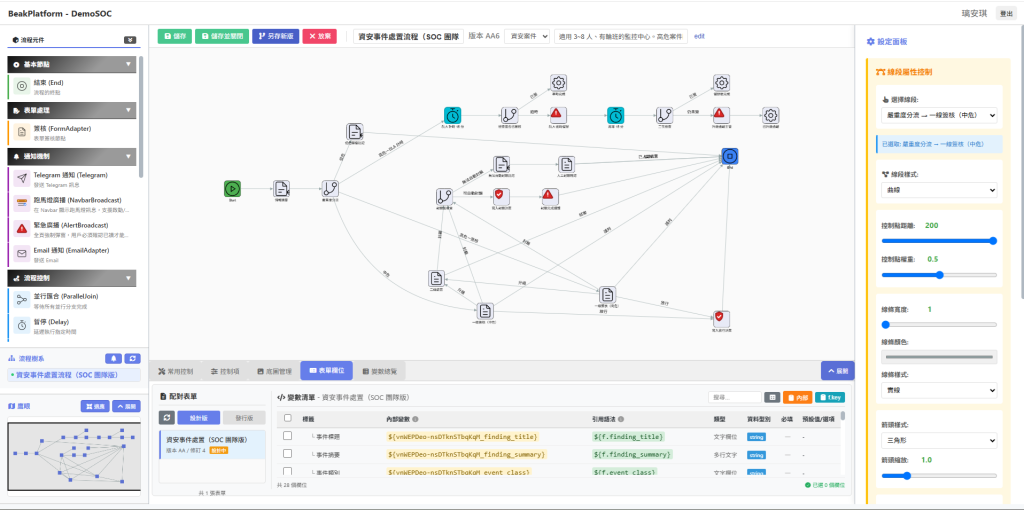Click the red shield node at canvas bottom right
Viewport: 1024px width, 510px height.
pyautogui.click(x=720, y=319)
